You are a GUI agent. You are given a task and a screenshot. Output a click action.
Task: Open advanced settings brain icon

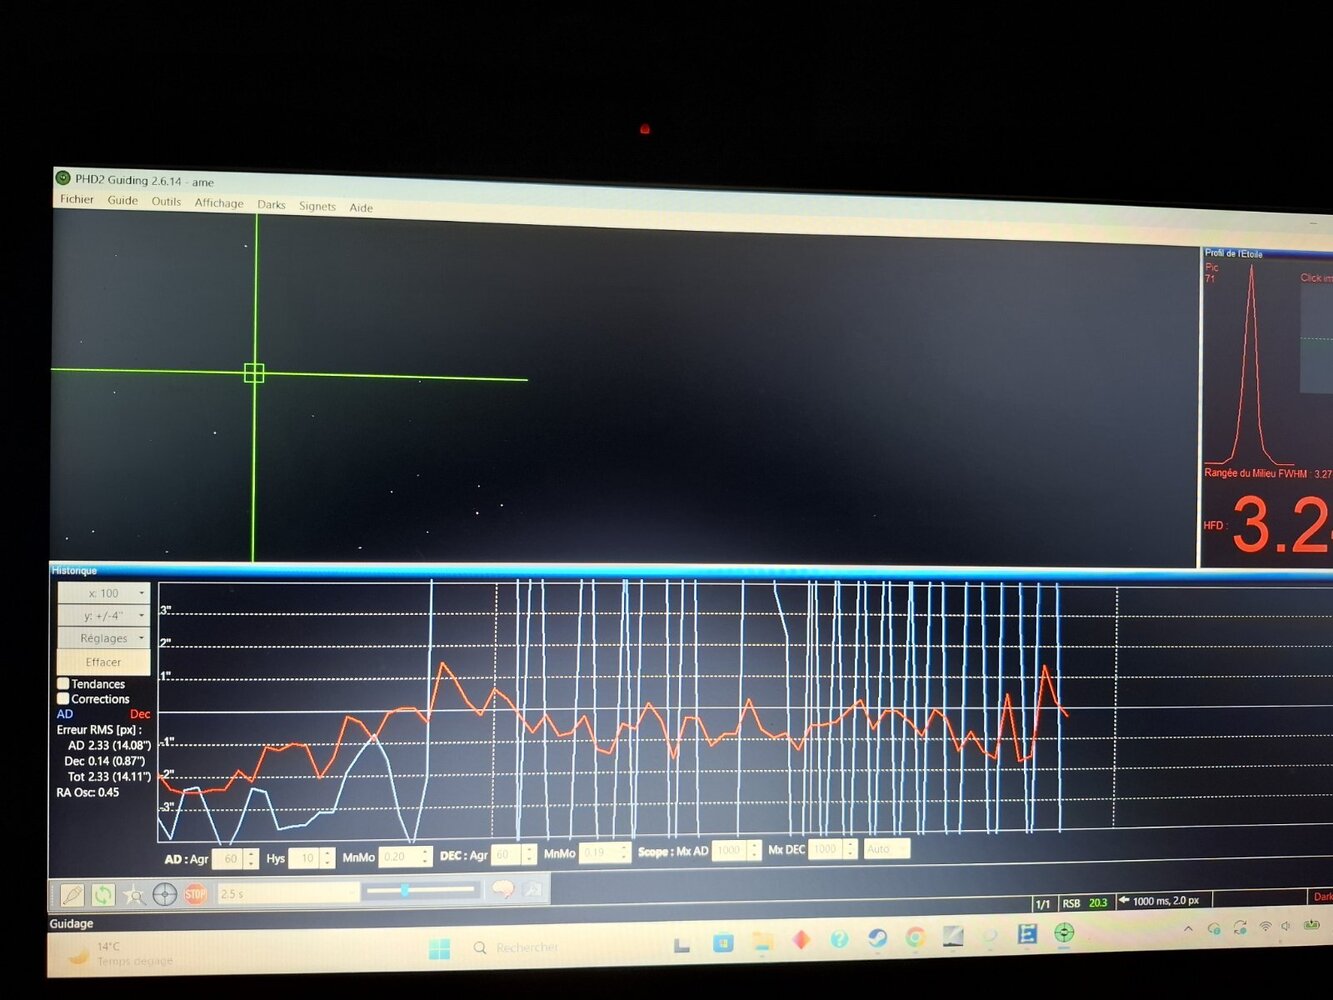tap(503, 889)
